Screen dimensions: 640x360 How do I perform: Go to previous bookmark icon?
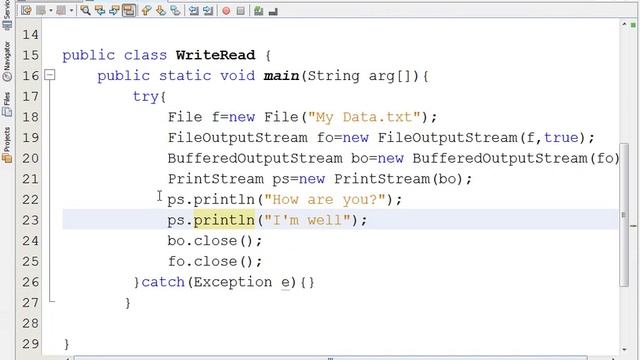pyautogui.click(x=147, y=11)
